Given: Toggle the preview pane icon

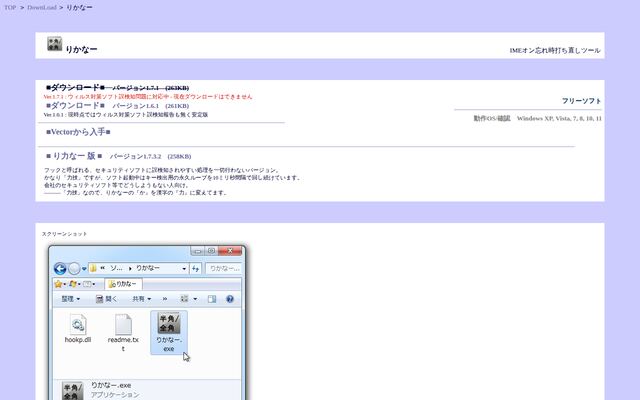Looking at the screenshot, I should [212, 299].
